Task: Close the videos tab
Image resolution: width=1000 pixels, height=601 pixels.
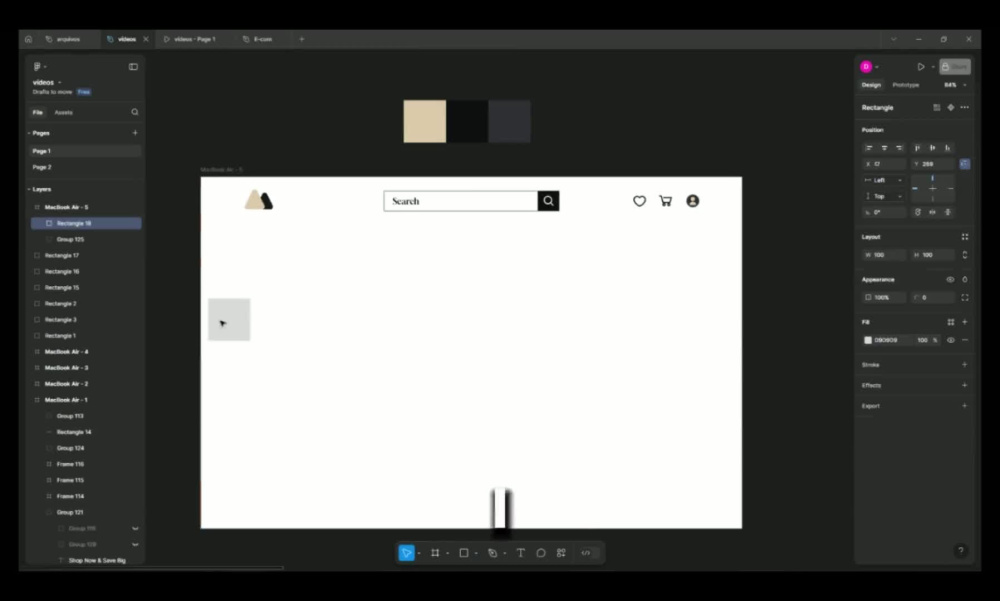Action: click(x=145, y=39)
